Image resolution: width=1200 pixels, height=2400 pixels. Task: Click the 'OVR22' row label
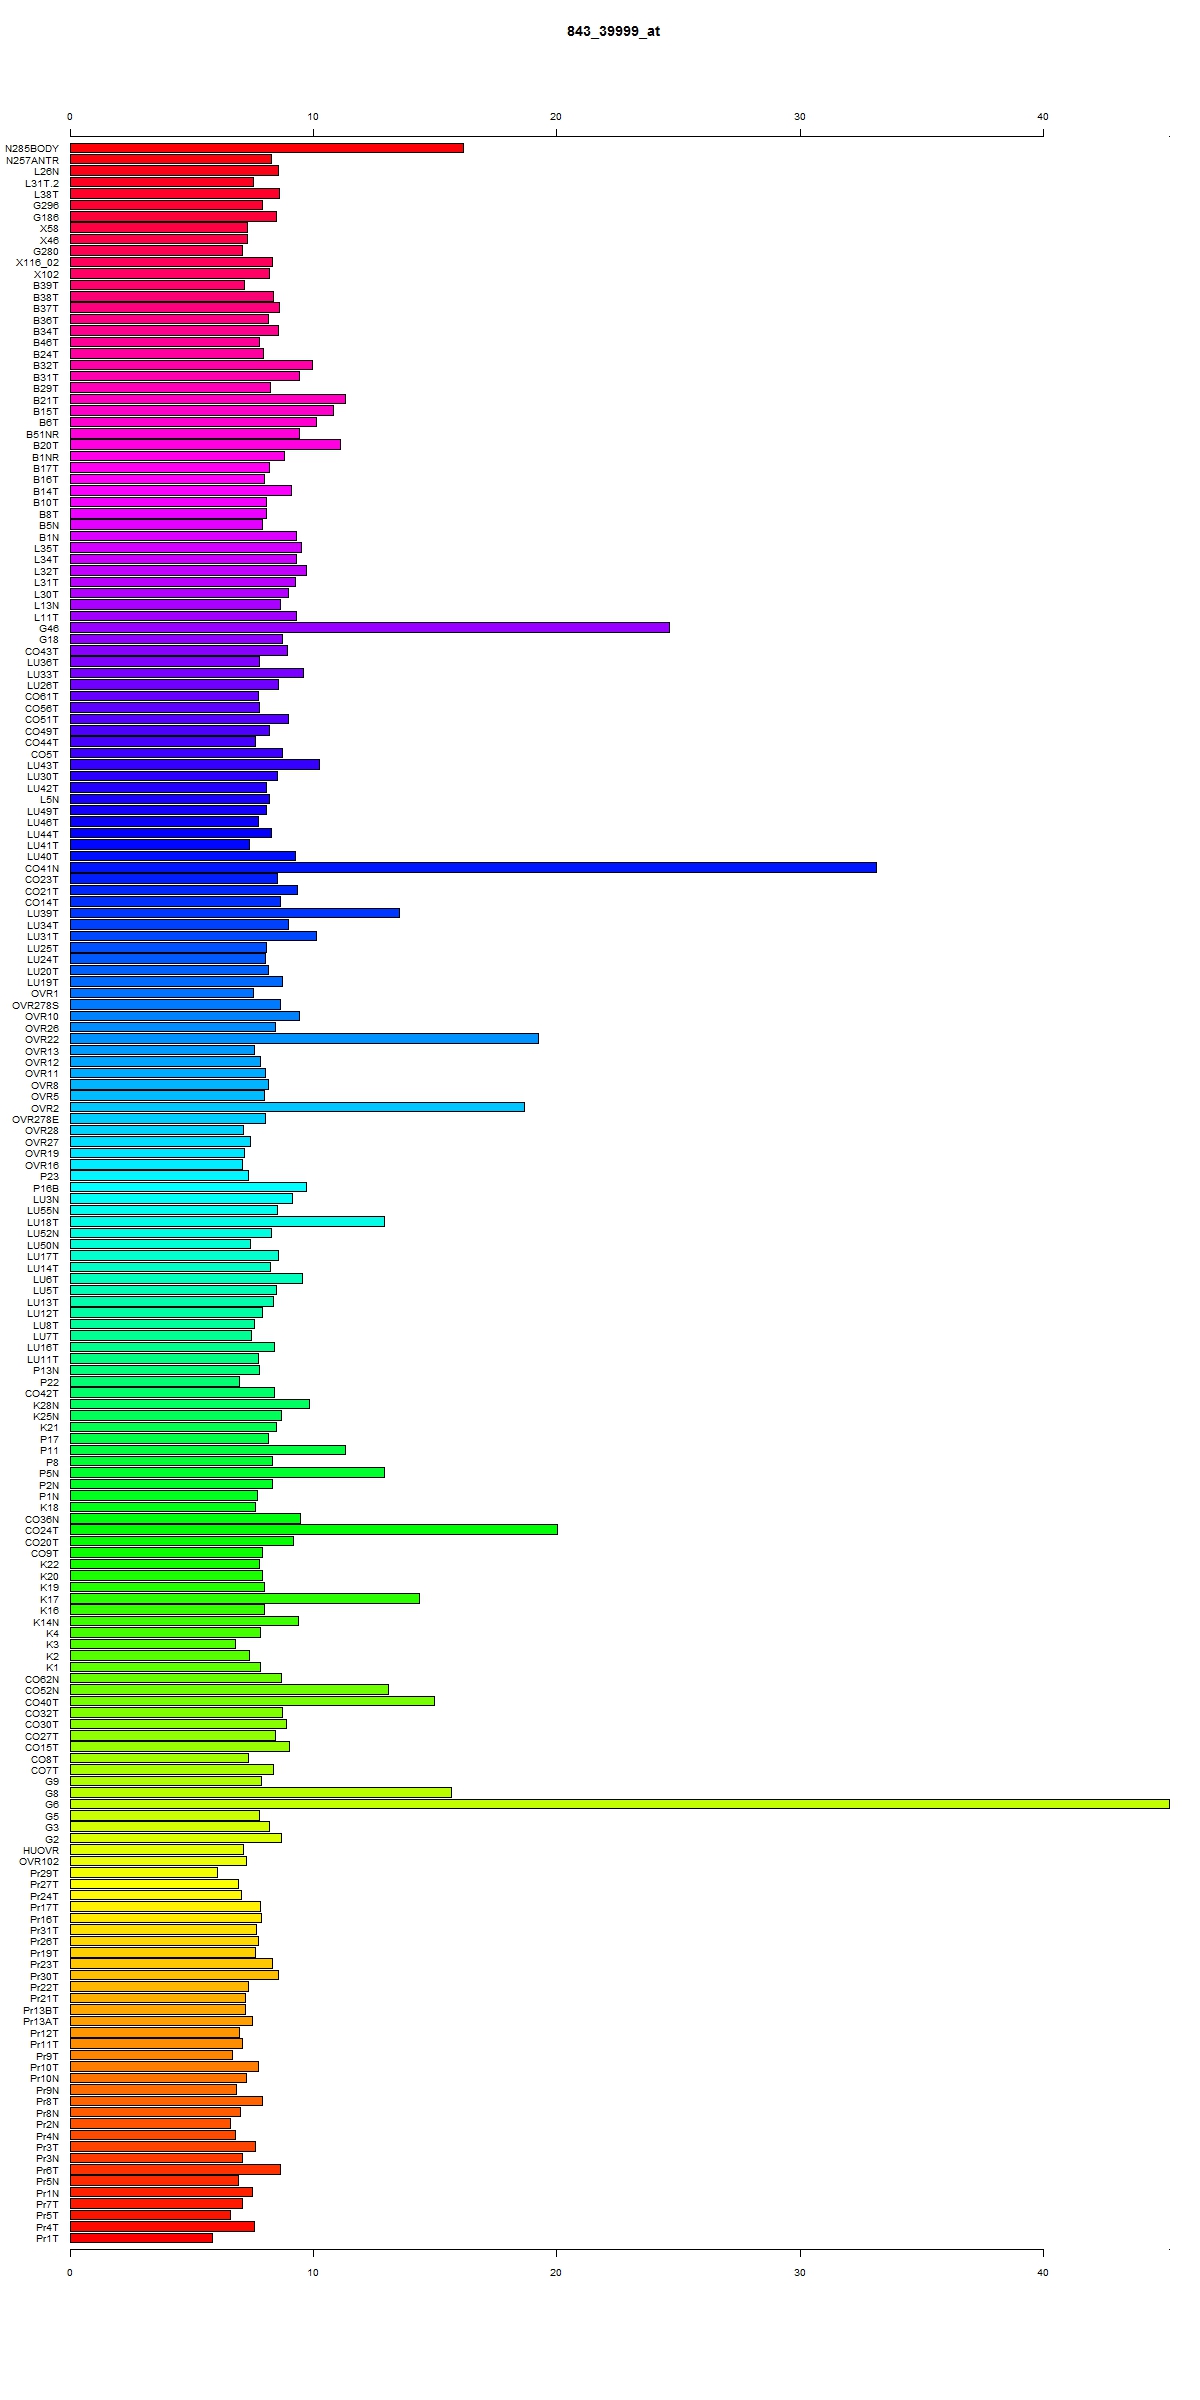42,1039
